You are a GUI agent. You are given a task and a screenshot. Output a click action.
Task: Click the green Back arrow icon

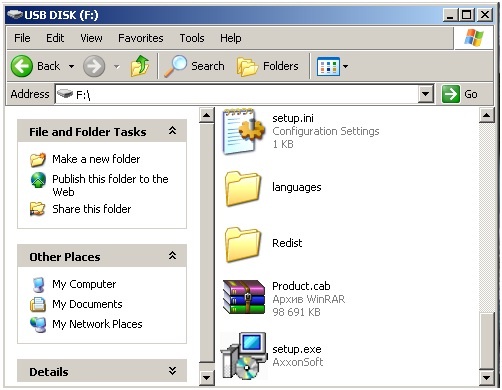22,66
